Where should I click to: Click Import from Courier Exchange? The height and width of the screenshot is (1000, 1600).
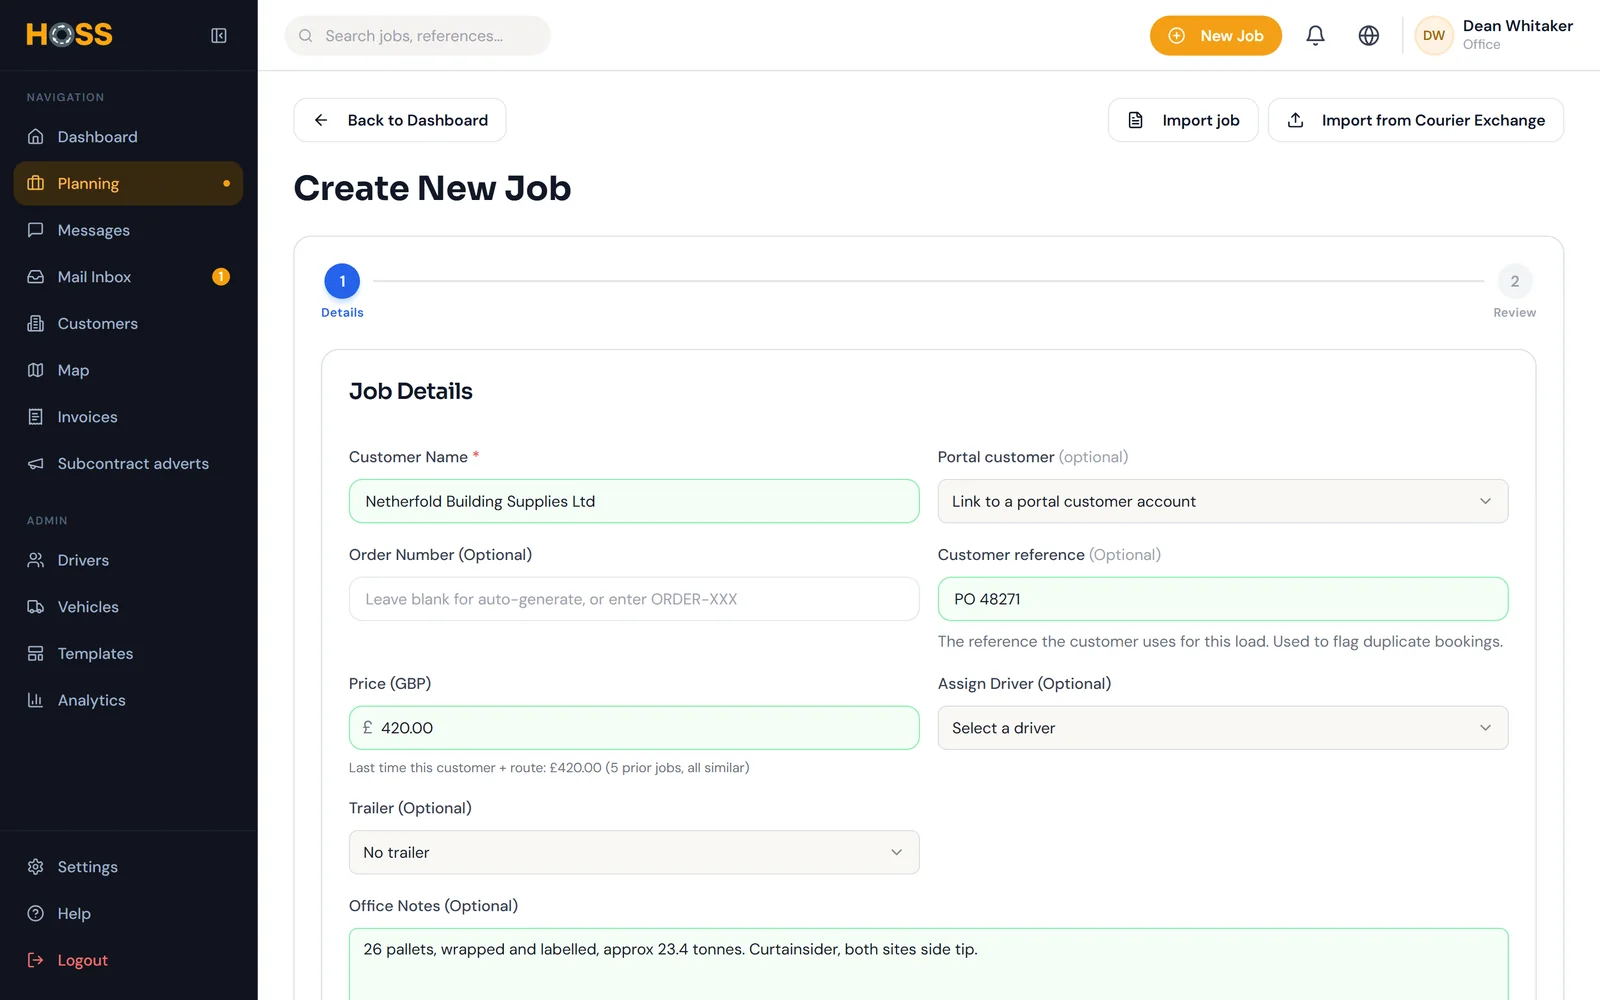(1416, 120)
